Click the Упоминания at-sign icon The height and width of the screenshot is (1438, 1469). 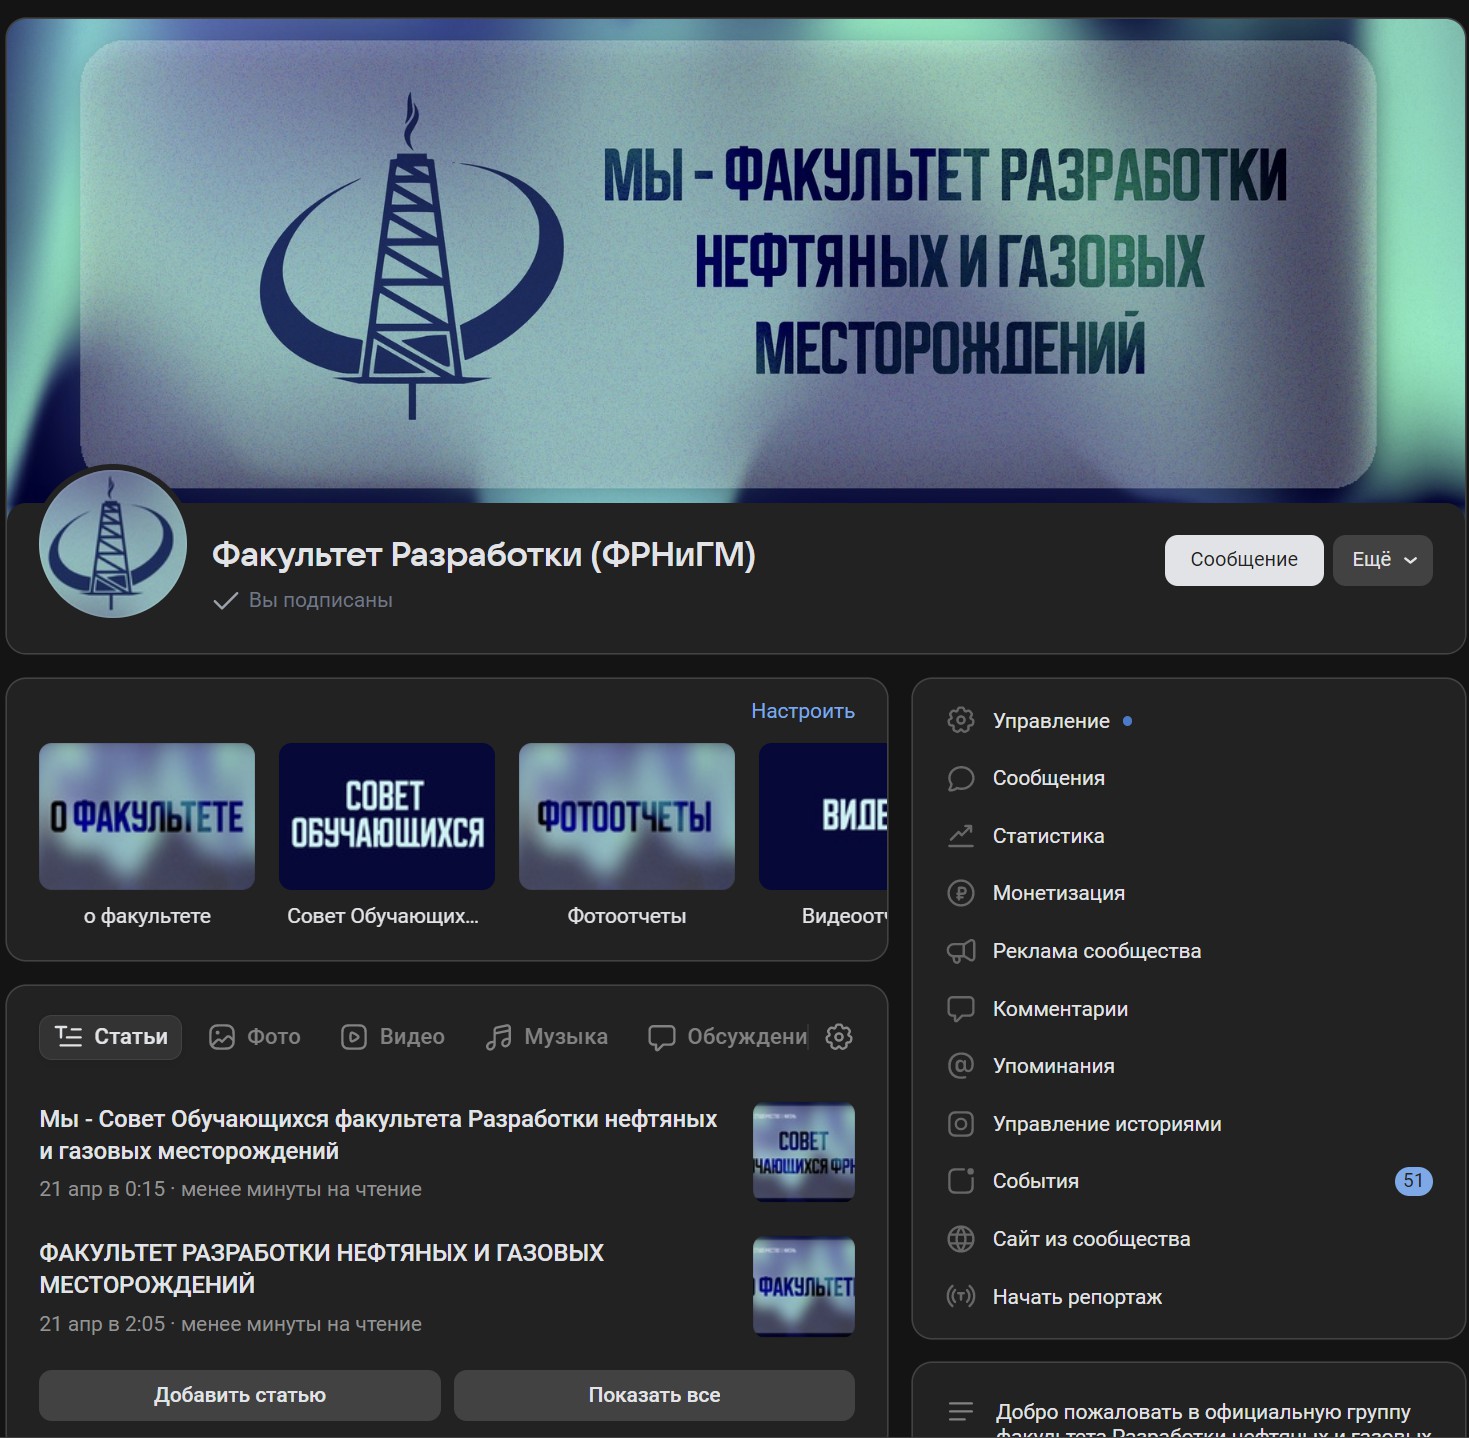pos(960,1066)
